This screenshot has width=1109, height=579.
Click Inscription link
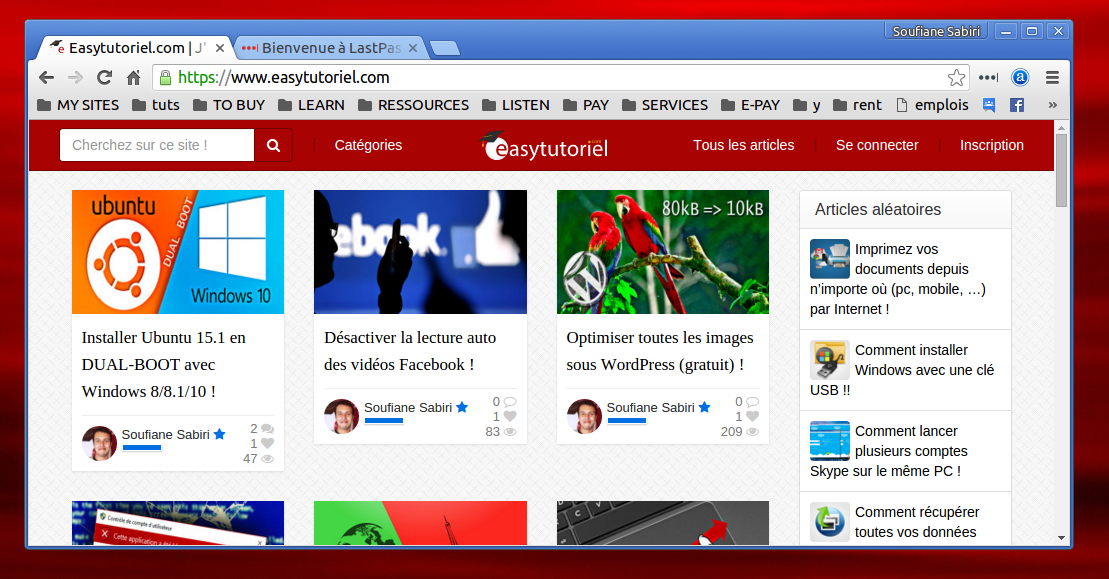(992, 145)
